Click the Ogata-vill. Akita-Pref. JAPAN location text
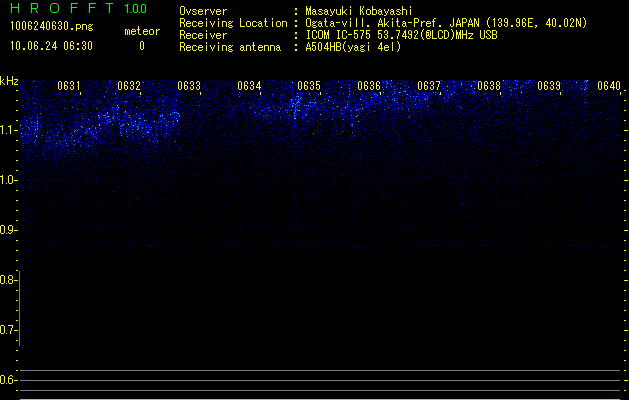 [446, 23]
